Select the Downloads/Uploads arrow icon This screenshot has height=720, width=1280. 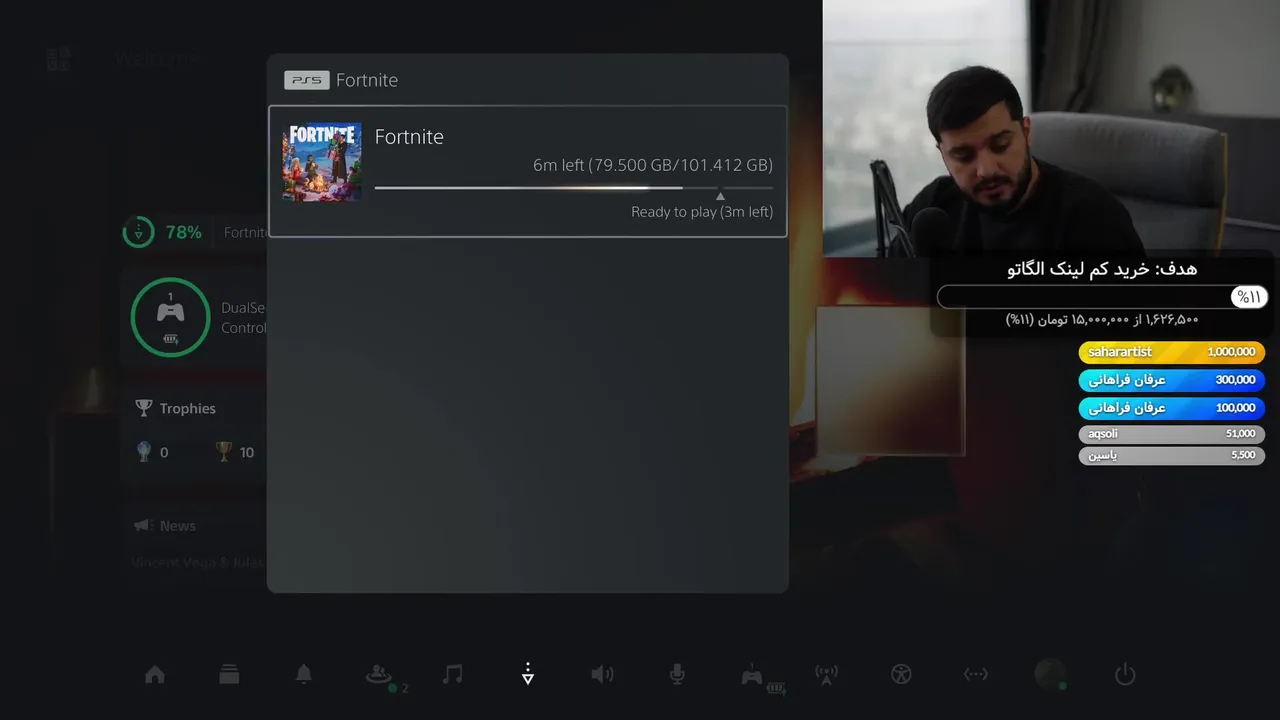tap(528, 675)
